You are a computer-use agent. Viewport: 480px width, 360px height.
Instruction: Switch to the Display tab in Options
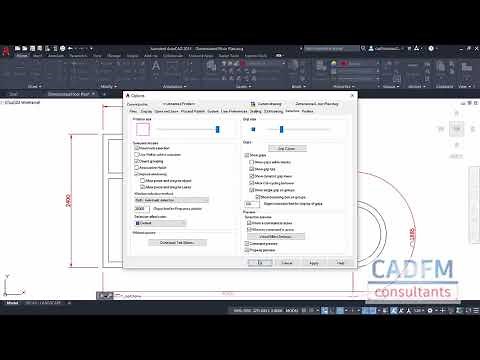pos(146,111)
